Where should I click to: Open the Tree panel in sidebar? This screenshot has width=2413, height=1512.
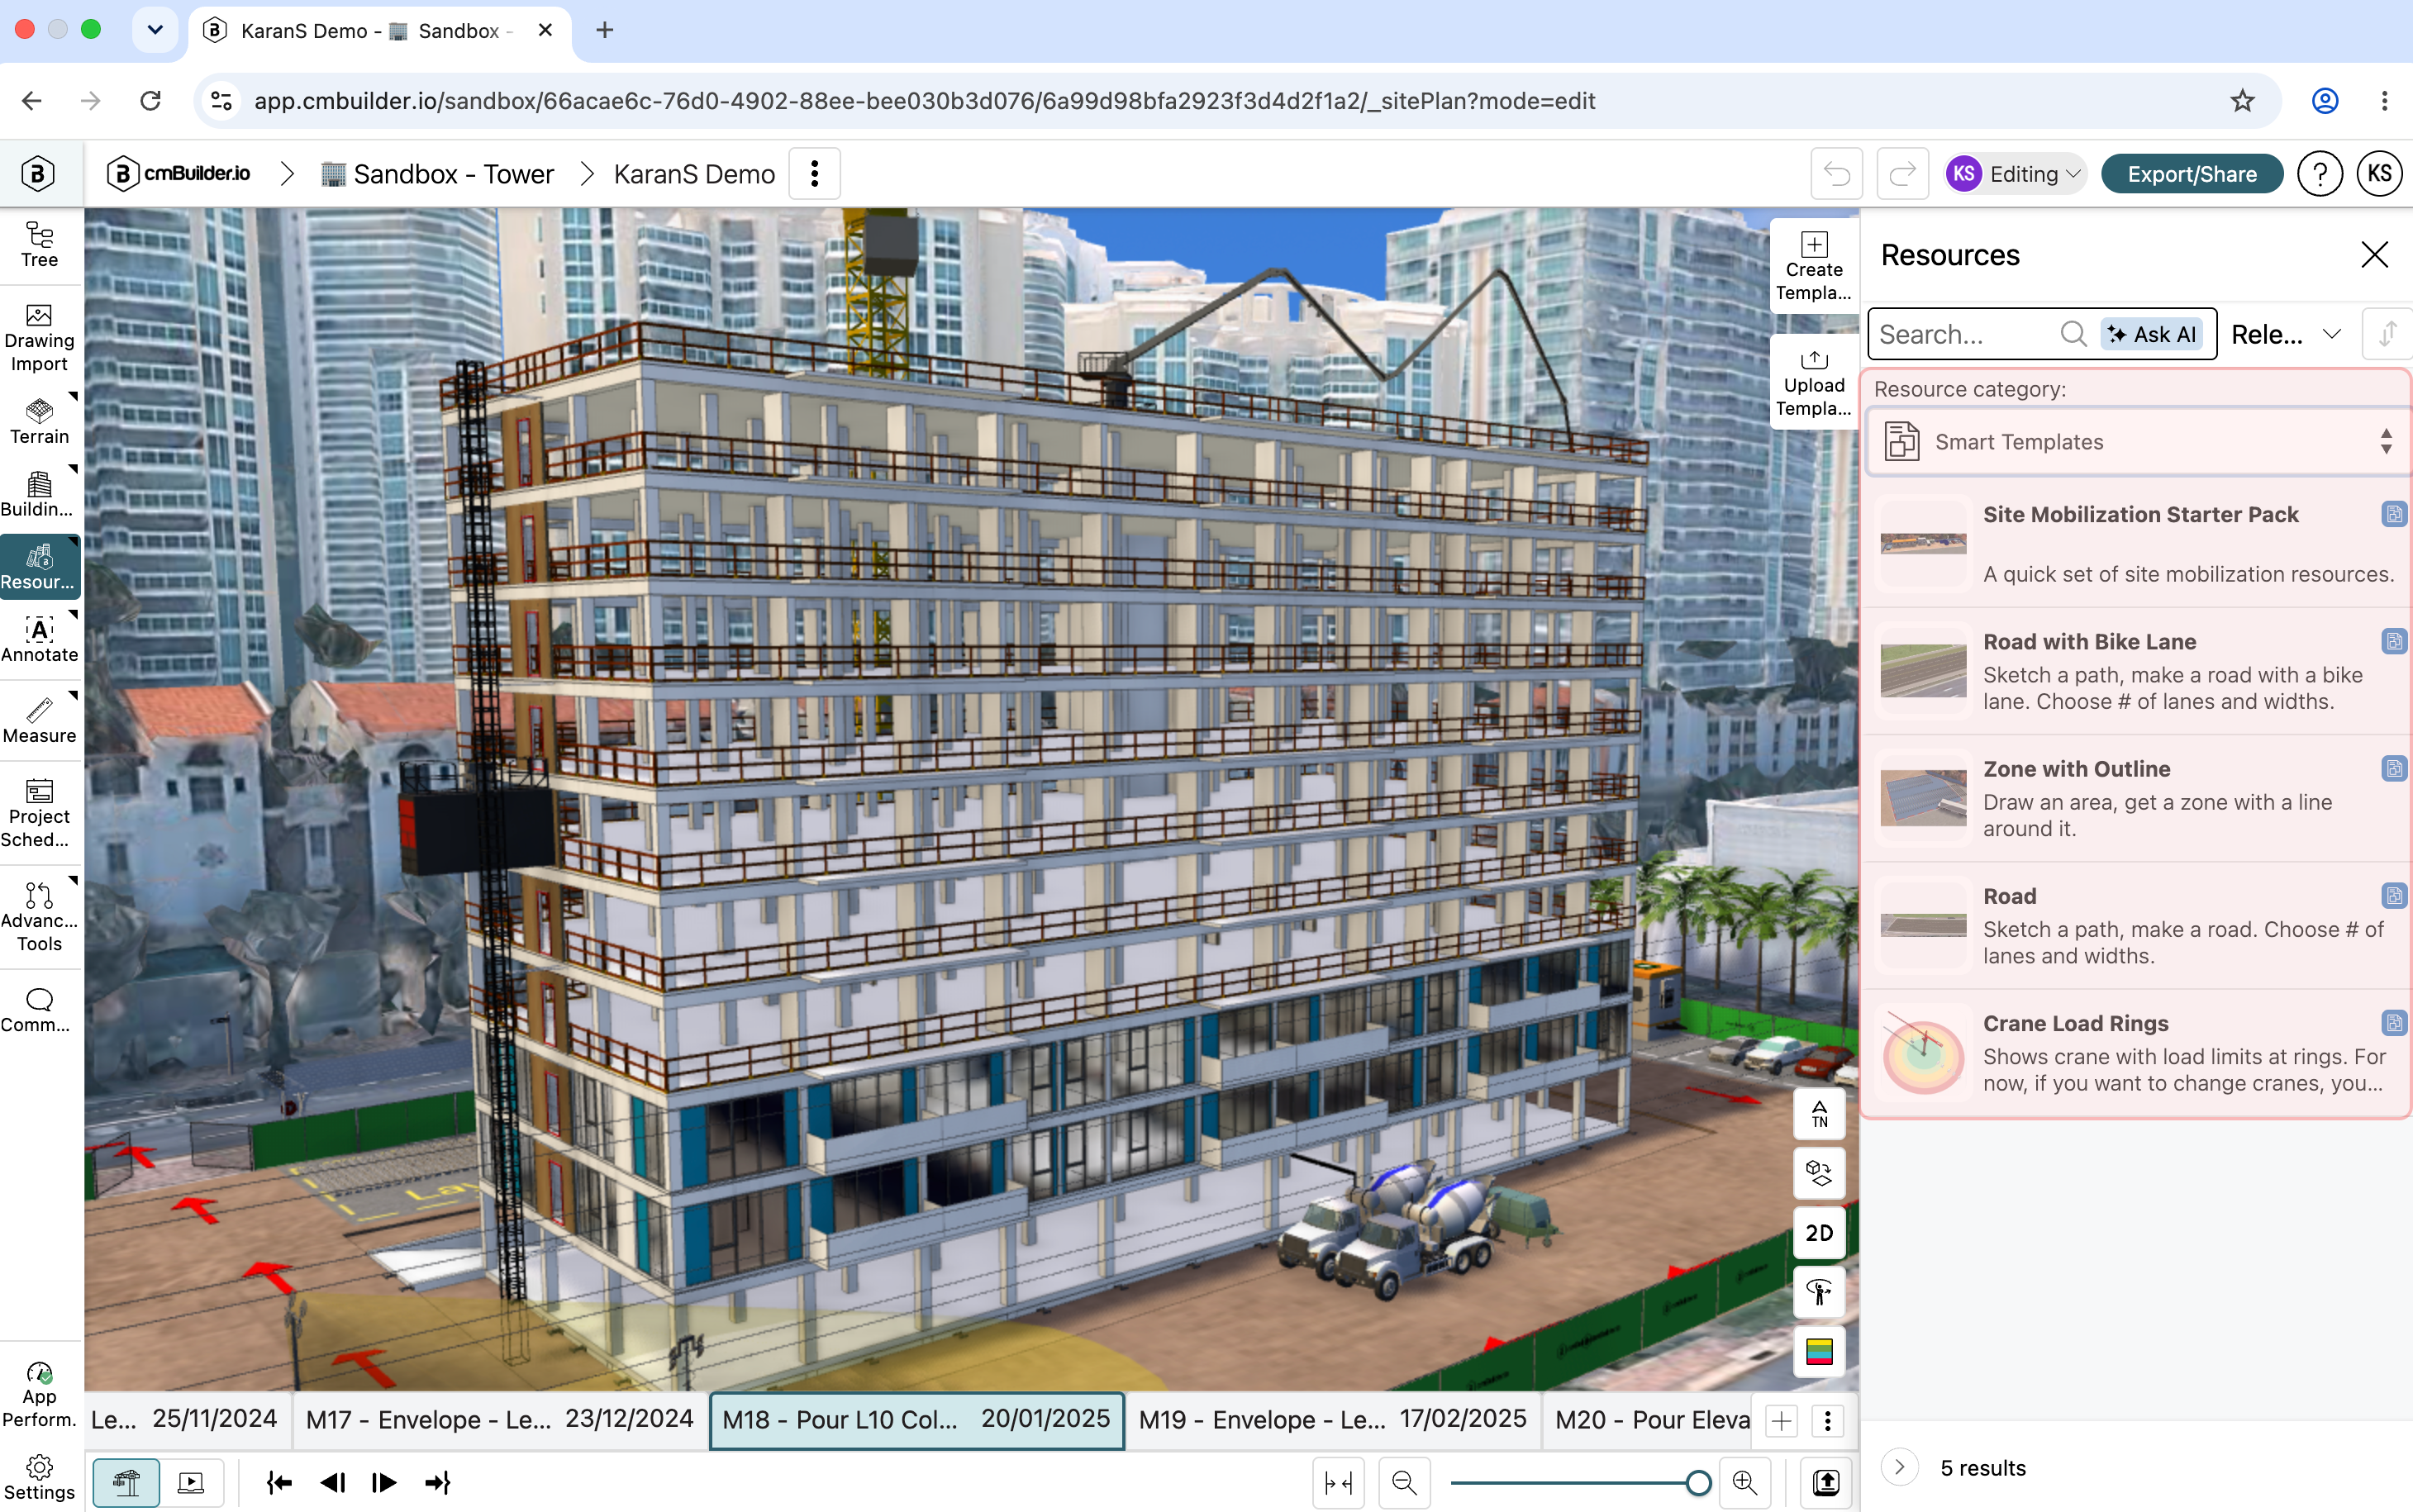(39, 245)
